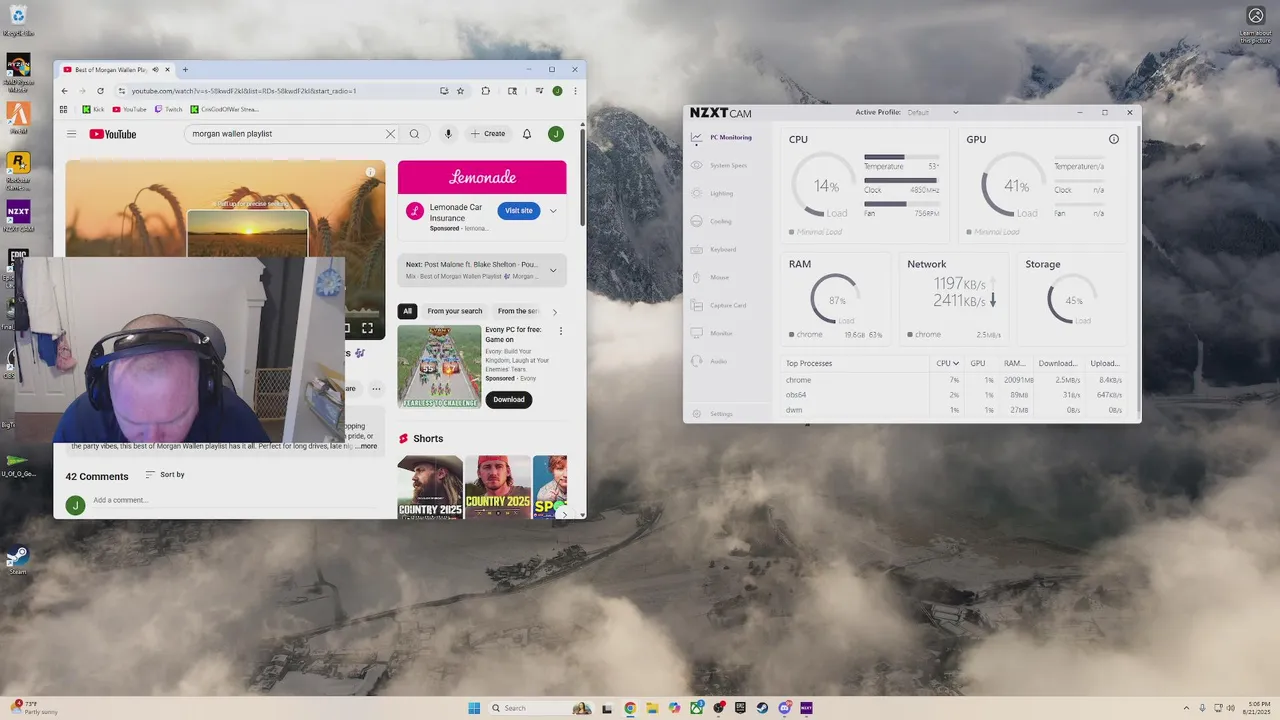
Task: Select the From your search chip
Action: [455, 311]
